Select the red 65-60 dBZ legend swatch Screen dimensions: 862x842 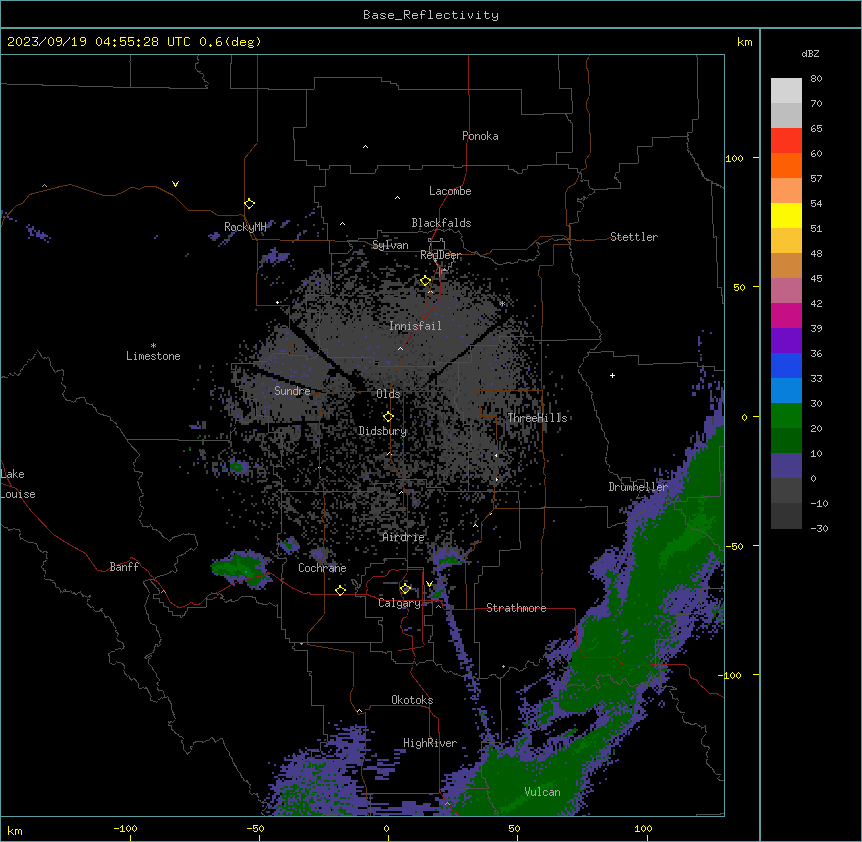(x=786, y=140)
